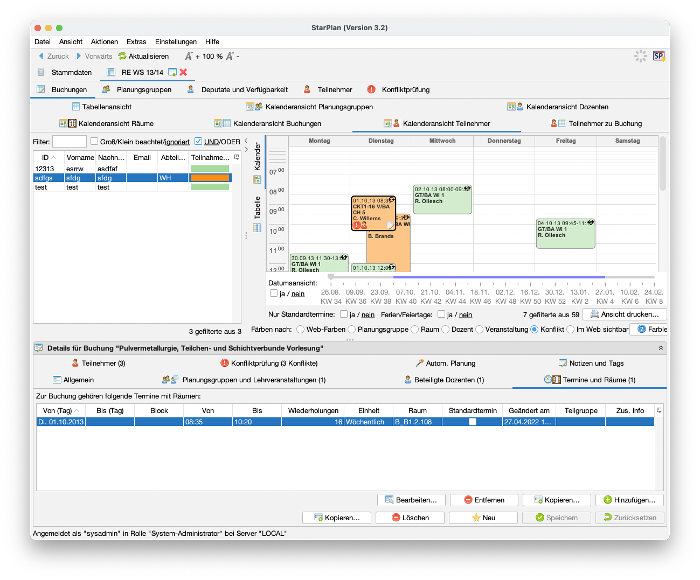
Task: Uncheck the UND/ODER checkbox
Action: (x=198, y=141)
